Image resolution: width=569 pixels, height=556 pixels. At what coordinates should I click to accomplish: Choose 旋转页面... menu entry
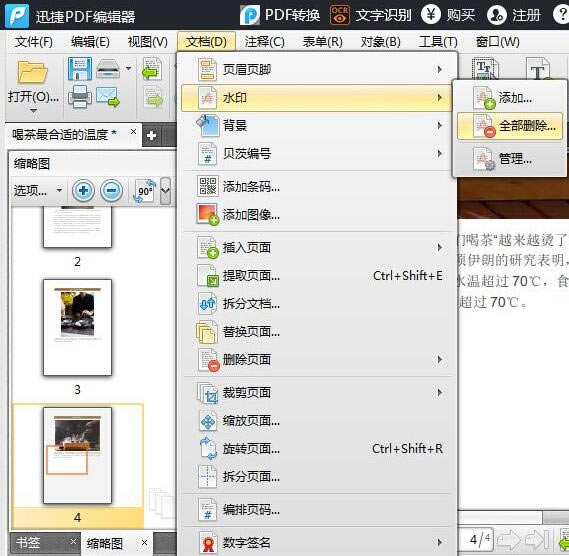coord(317,449)
